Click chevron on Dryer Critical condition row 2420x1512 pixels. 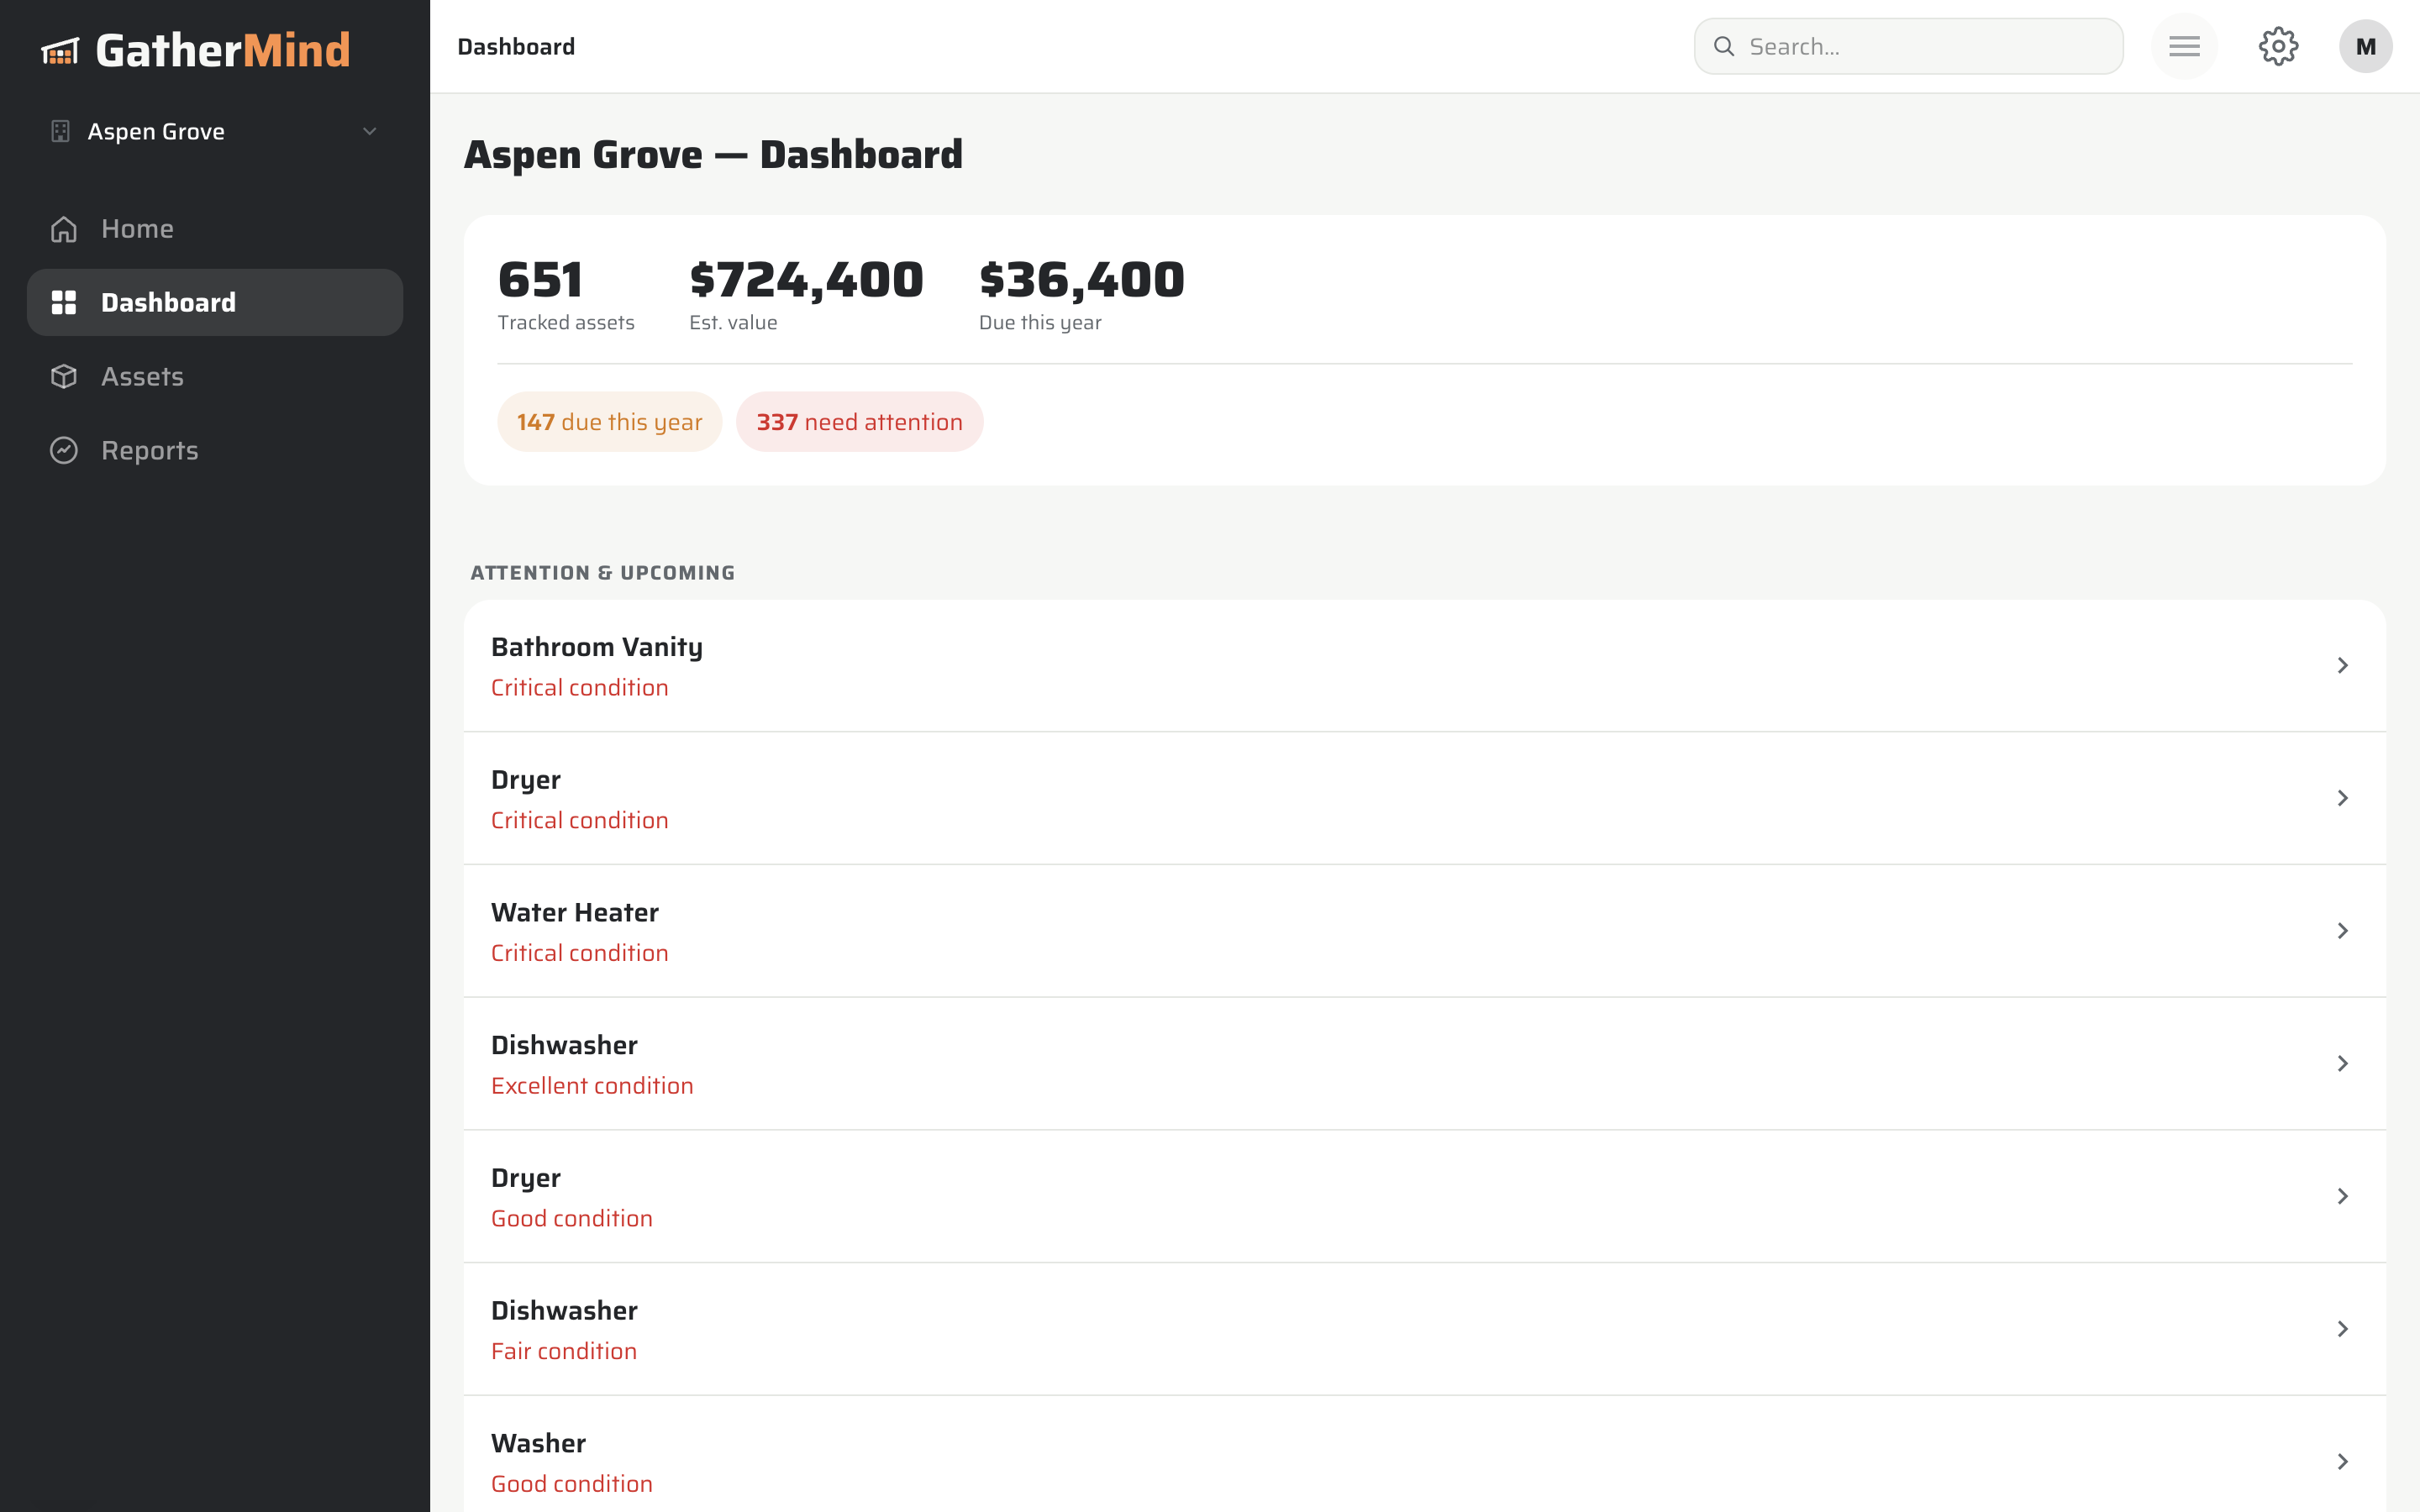[2342, 798]
